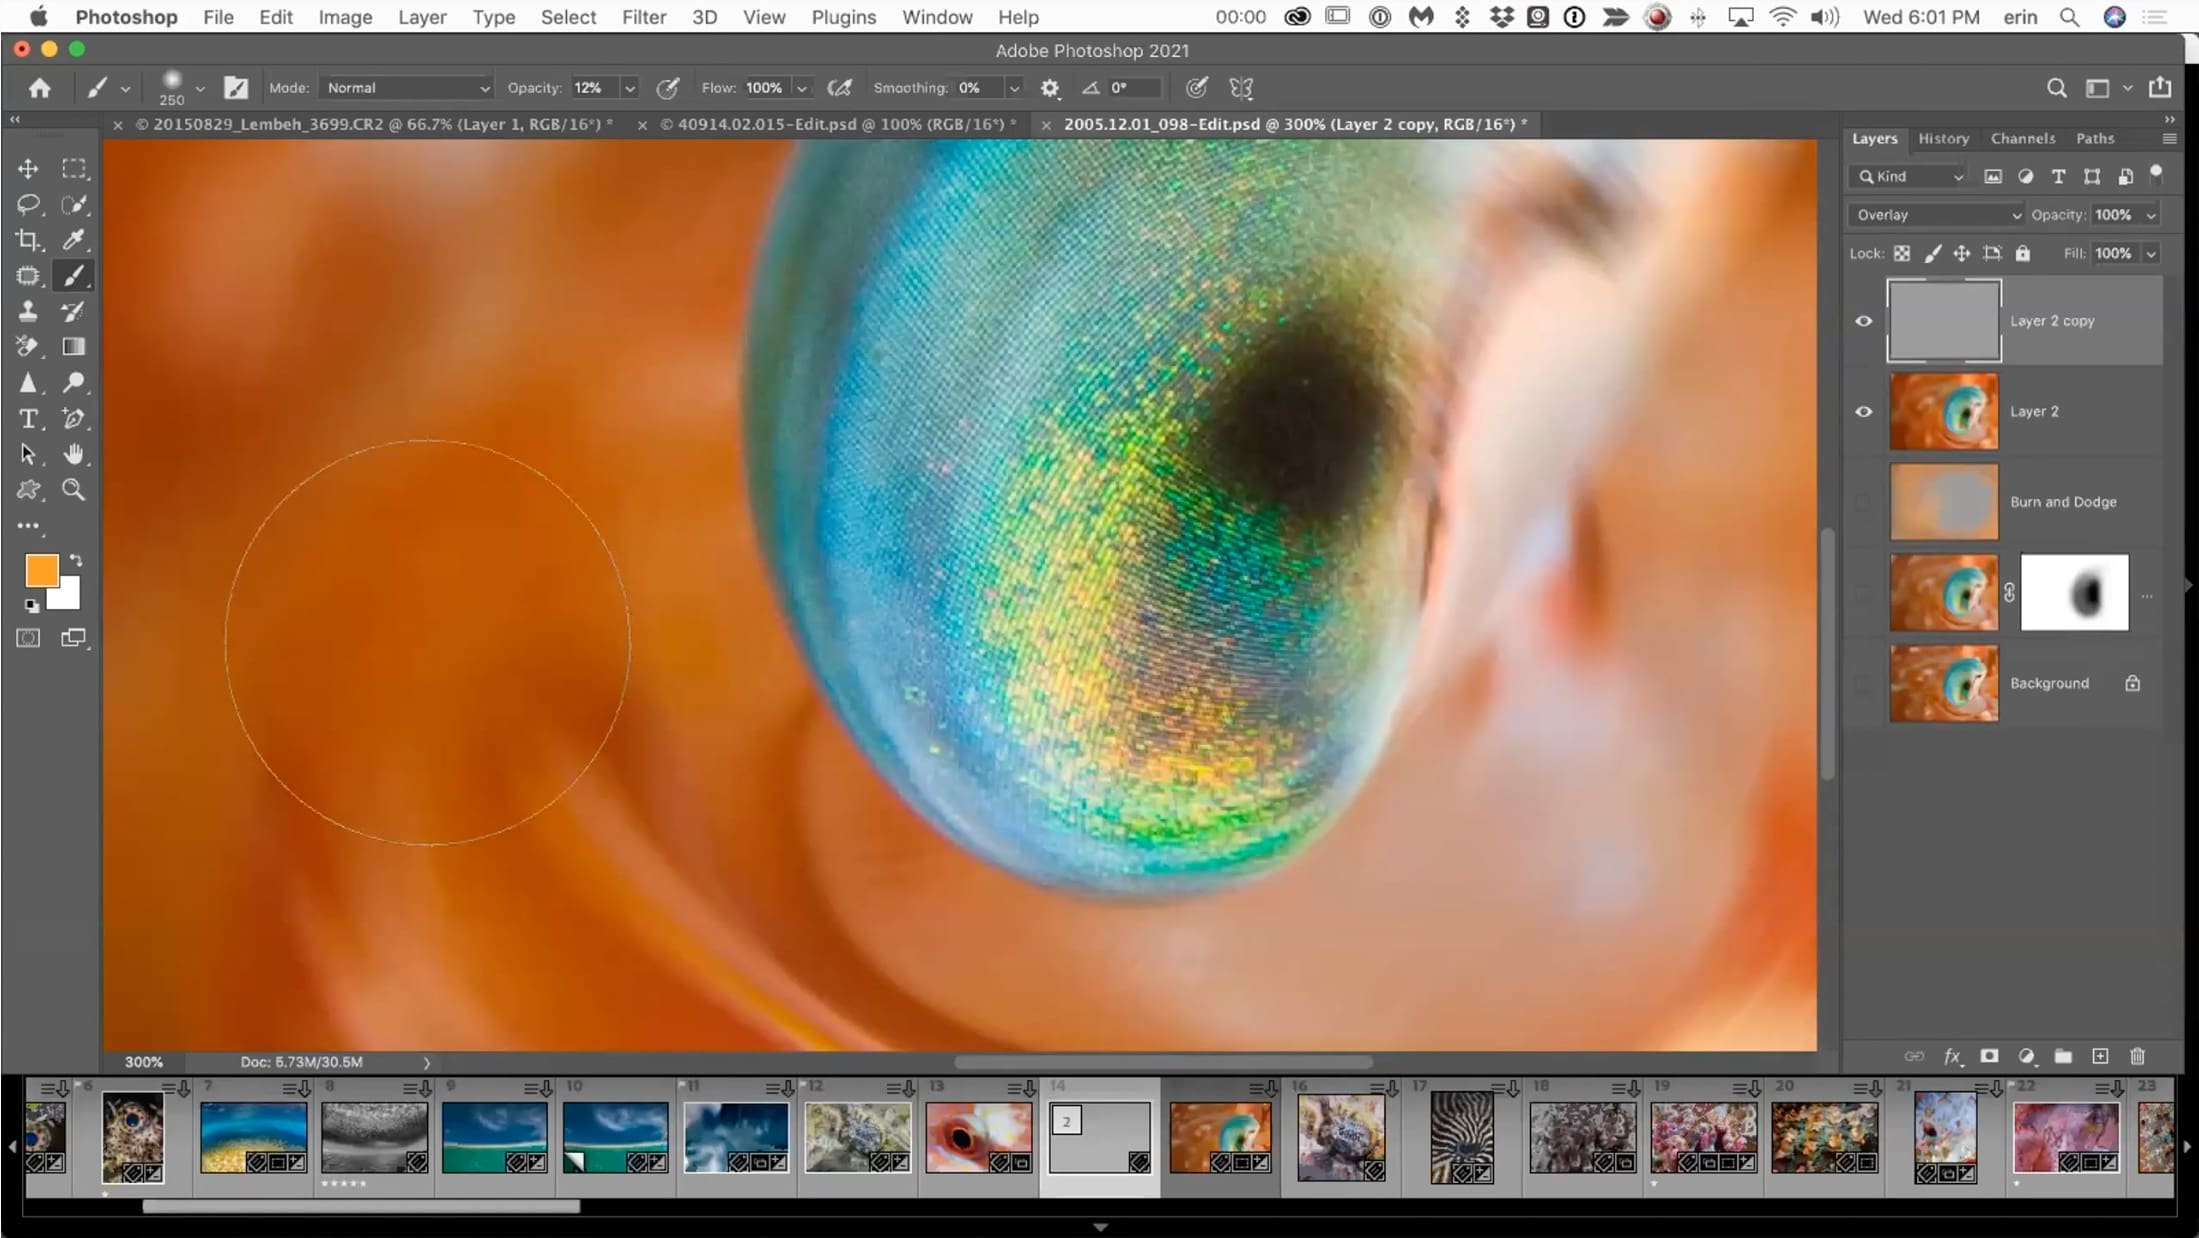Create a new layer icon
Screen dimensions: 2199x1238
tap(2100, 1056)
